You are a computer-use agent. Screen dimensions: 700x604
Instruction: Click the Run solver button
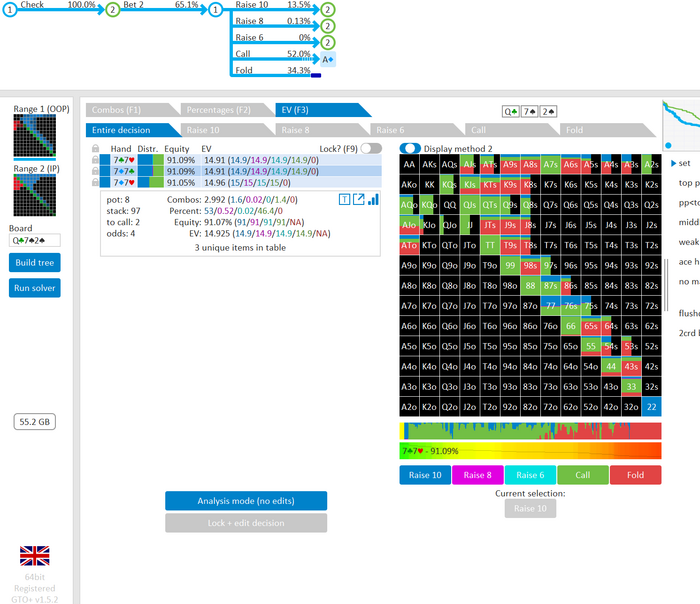pyautogui.click(x=34, y=288)
